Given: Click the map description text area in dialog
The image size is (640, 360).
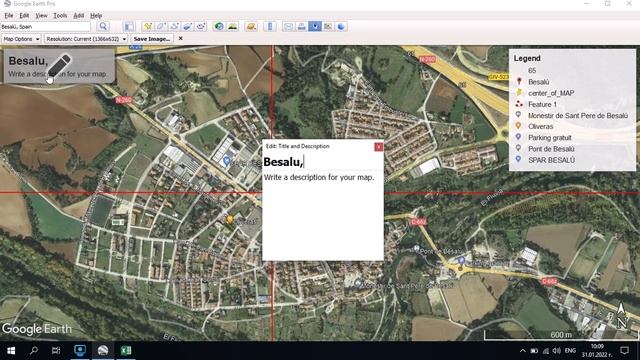Looking at the screenshot, I should (x=322, y=215).
